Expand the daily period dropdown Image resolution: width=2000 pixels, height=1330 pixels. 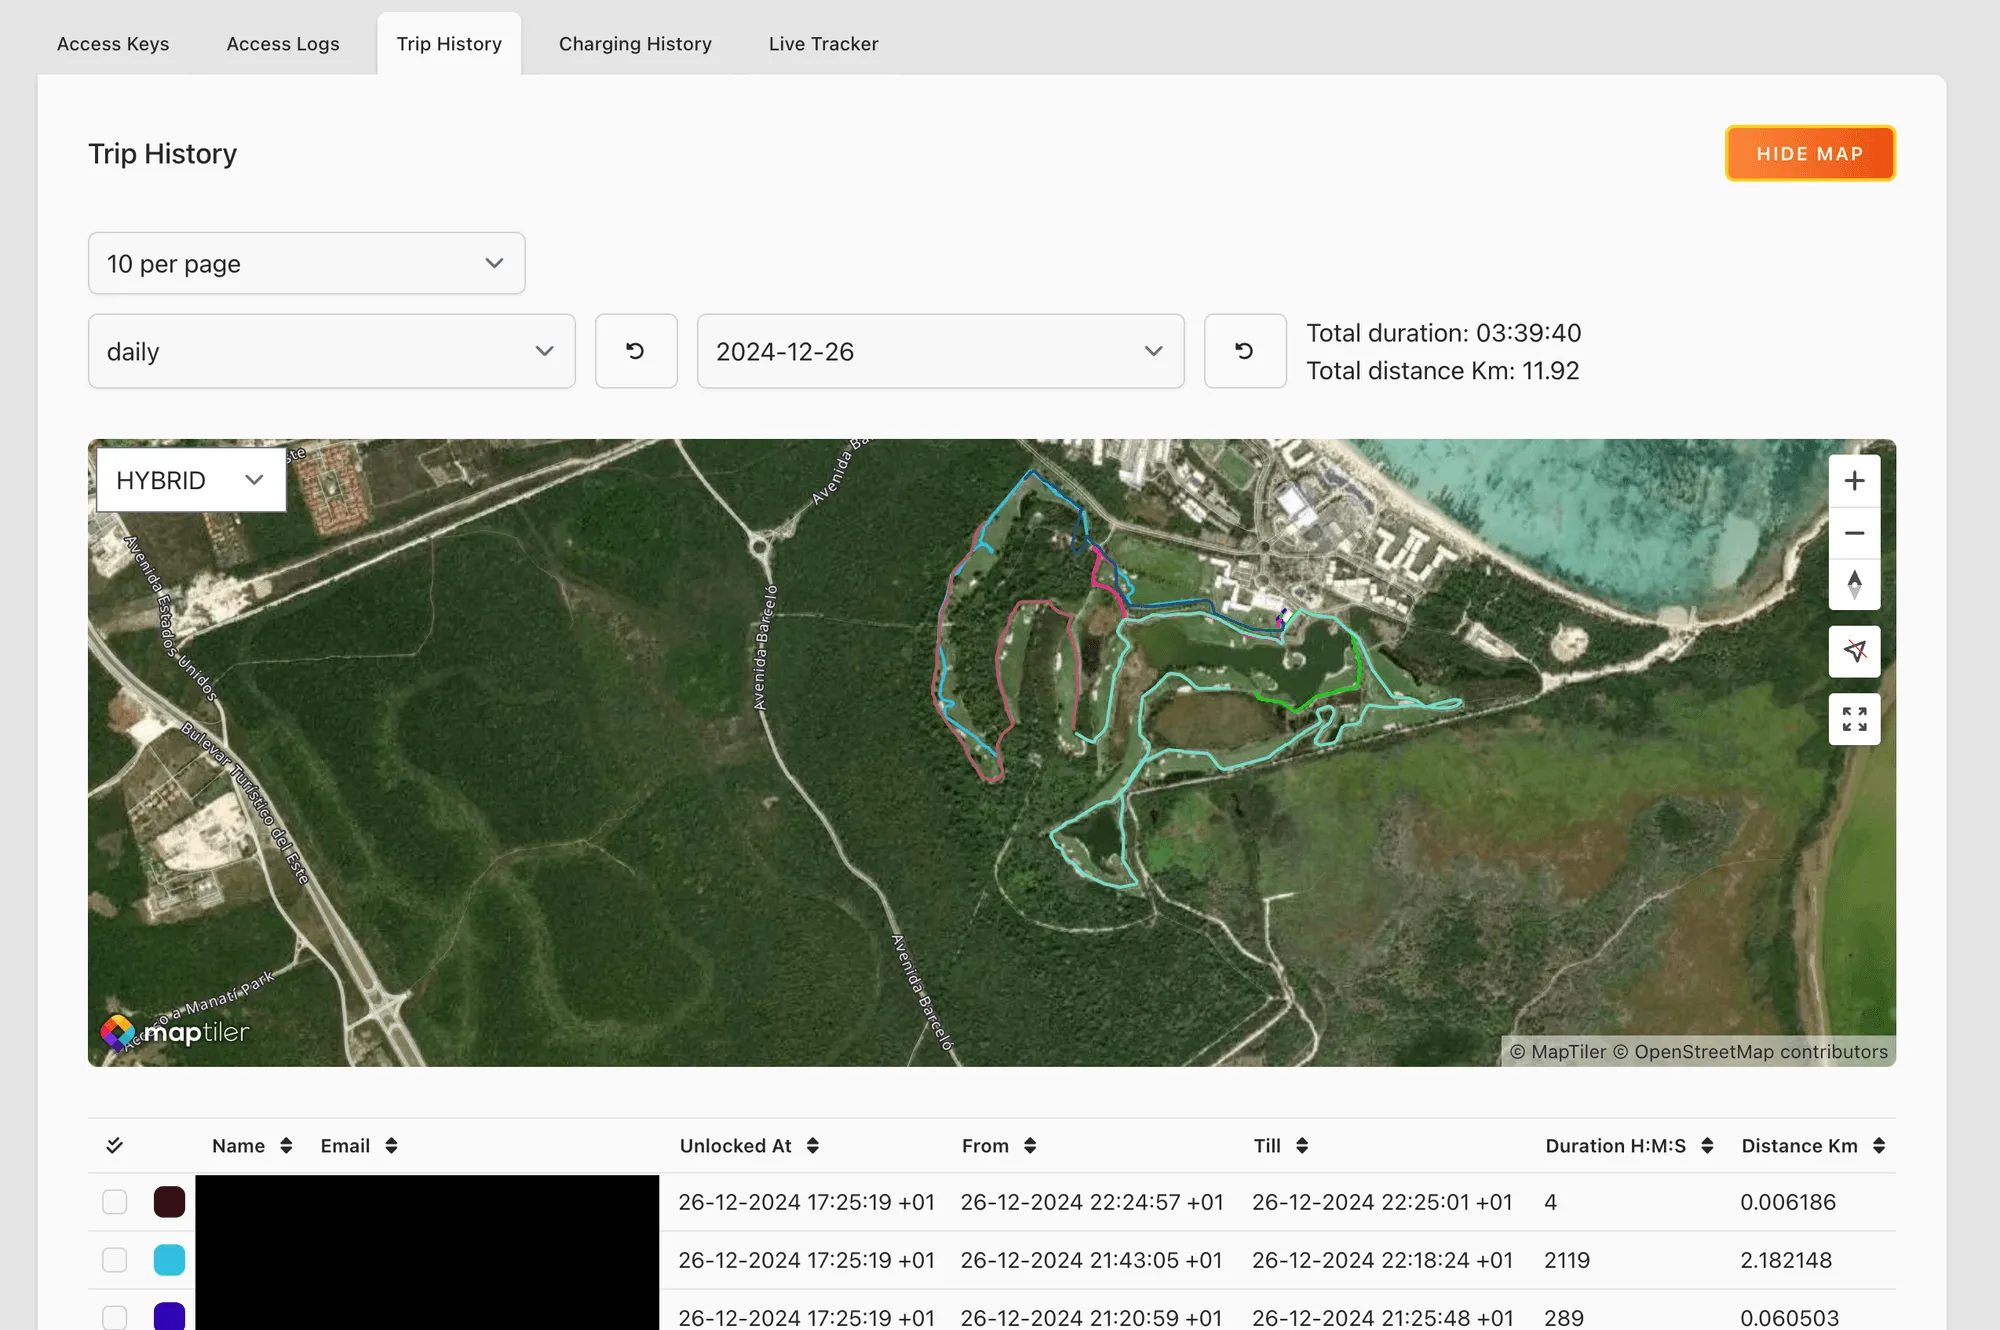tap(331, 351)
